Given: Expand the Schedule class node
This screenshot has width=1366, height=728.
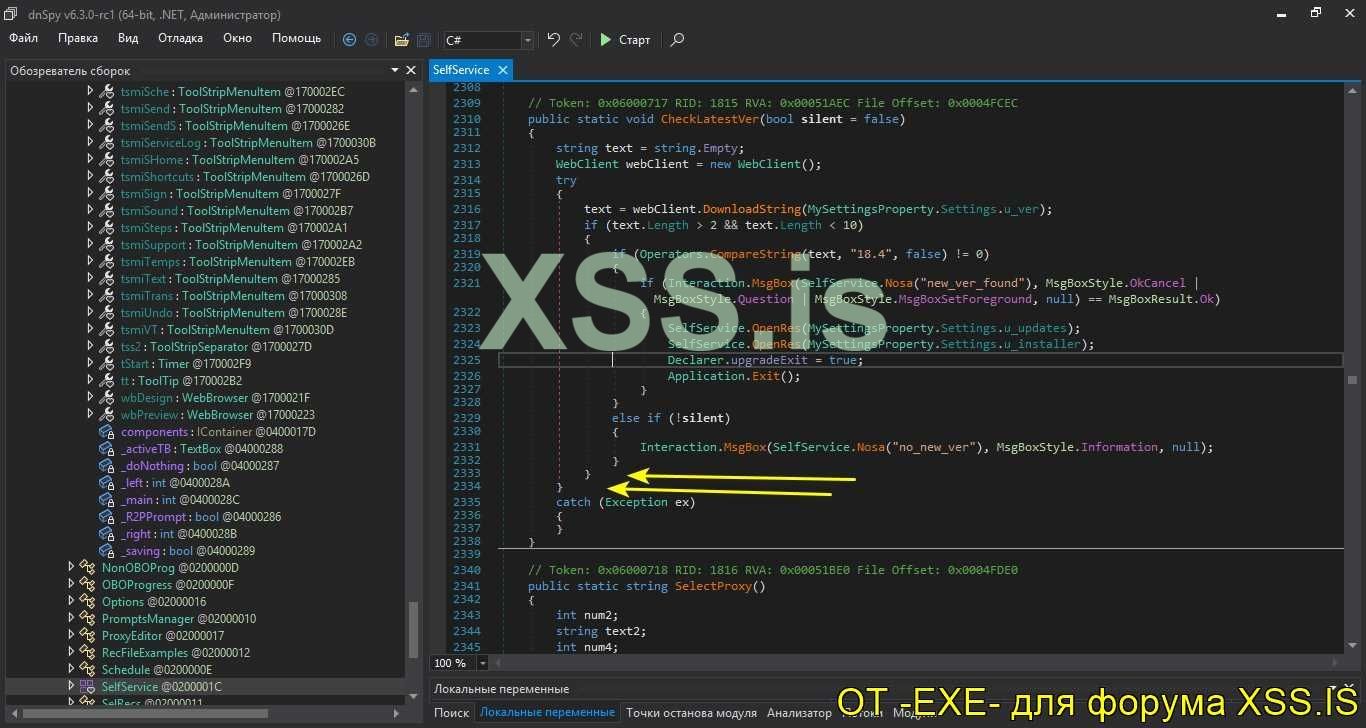Looking at the screenshot, I should coord(71,670).
